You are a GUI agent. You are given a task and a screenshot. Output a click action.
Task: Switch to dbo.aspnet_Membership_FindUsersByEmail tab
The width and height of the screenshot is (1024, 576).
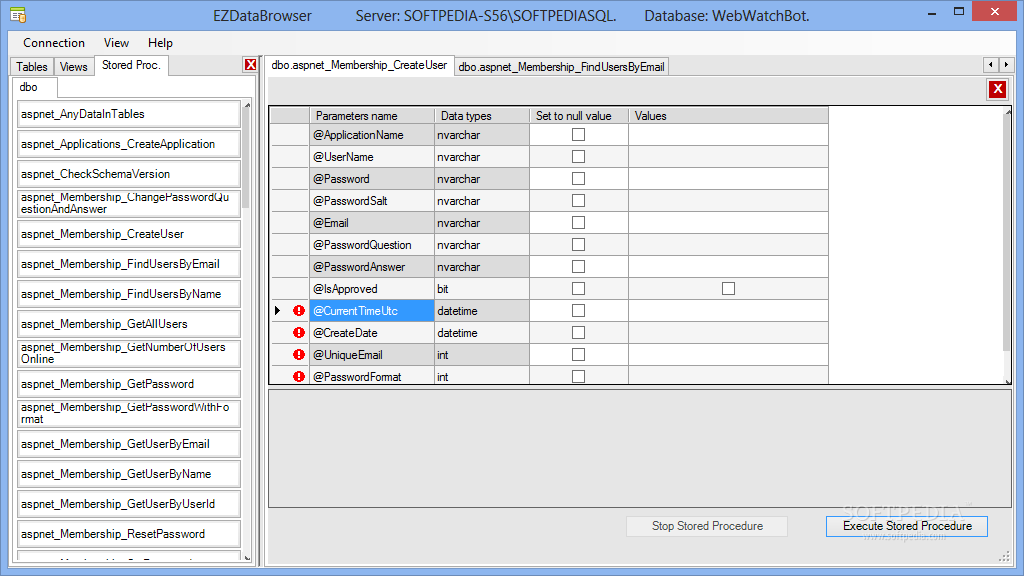point(562,67)
